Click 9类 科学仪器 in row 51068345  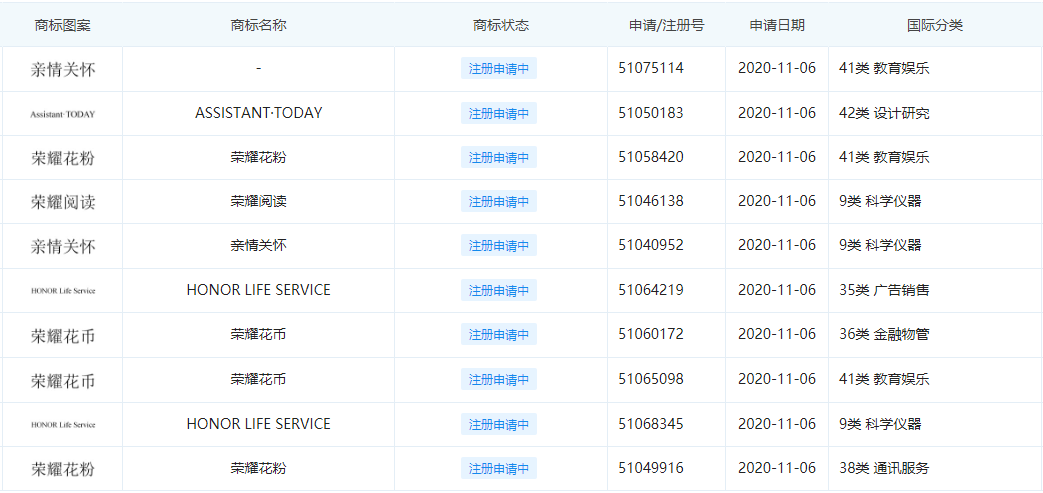click(x=880, y=424)
